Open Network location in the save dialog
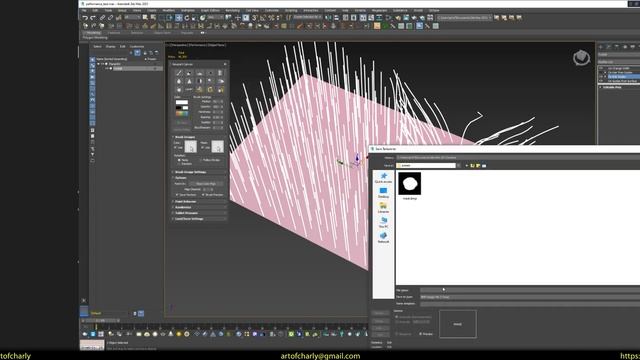Viewport: 640px width, 360px height. 383,238
